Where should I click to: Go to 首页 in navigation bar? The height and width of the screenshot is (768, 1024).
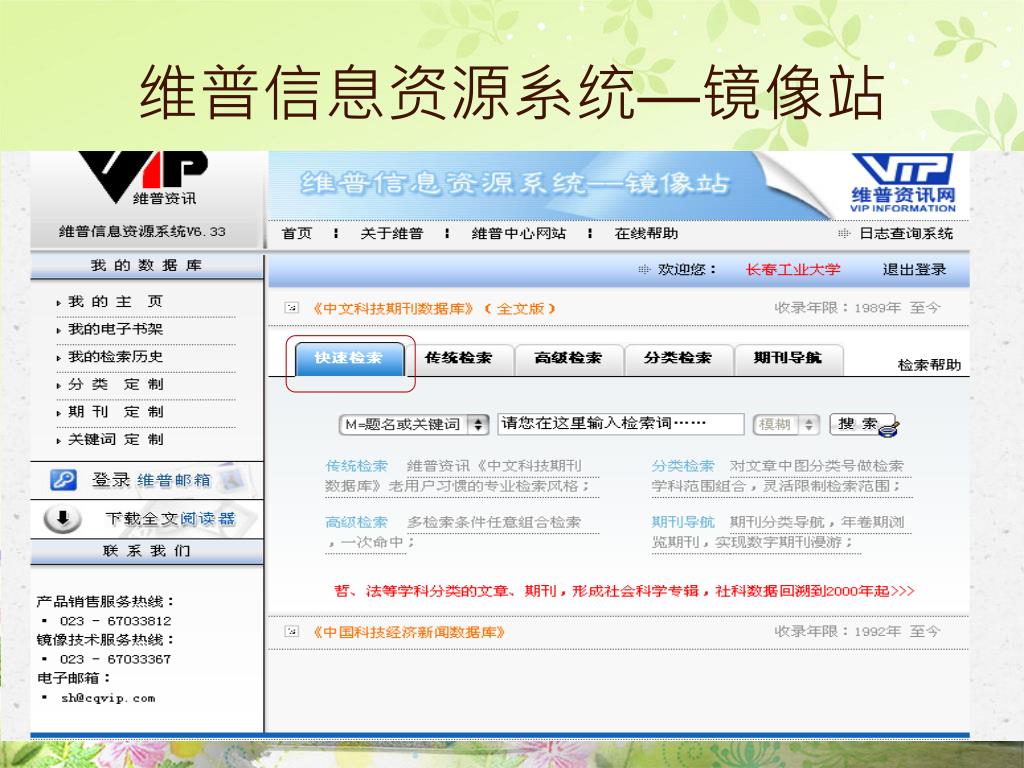pos(297,234)
